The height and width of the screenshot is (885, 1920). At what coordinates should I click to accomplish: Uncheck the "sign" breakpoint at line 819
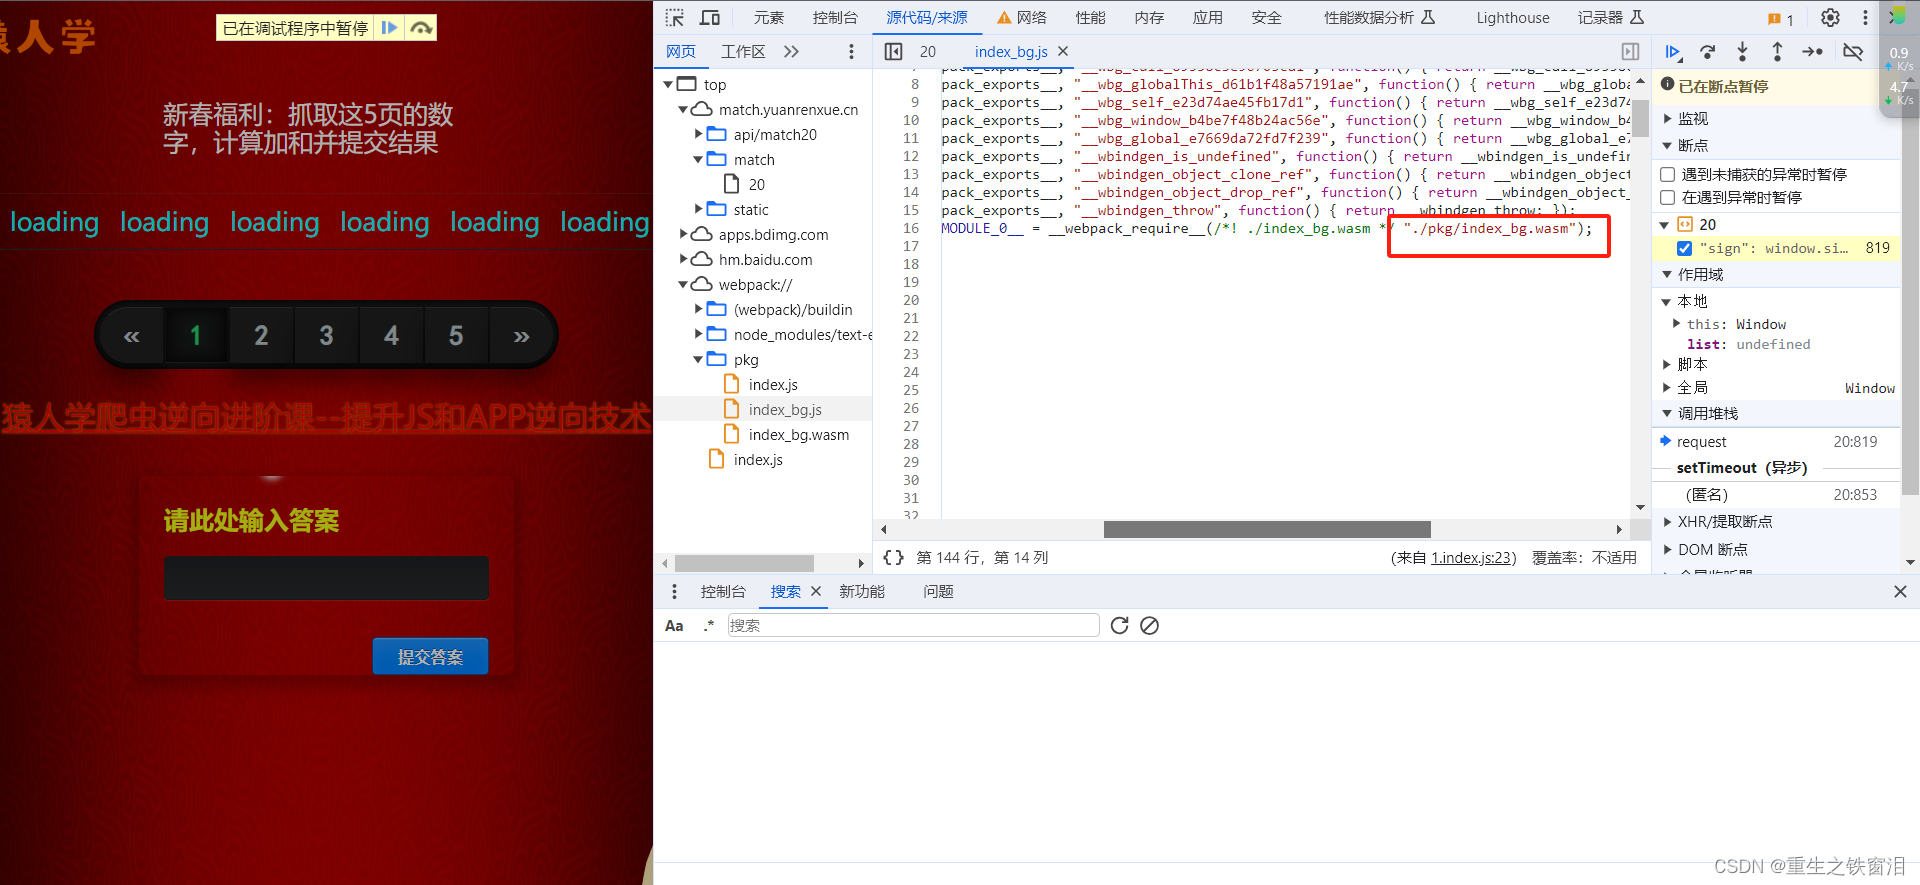(x=1684, y=248)
